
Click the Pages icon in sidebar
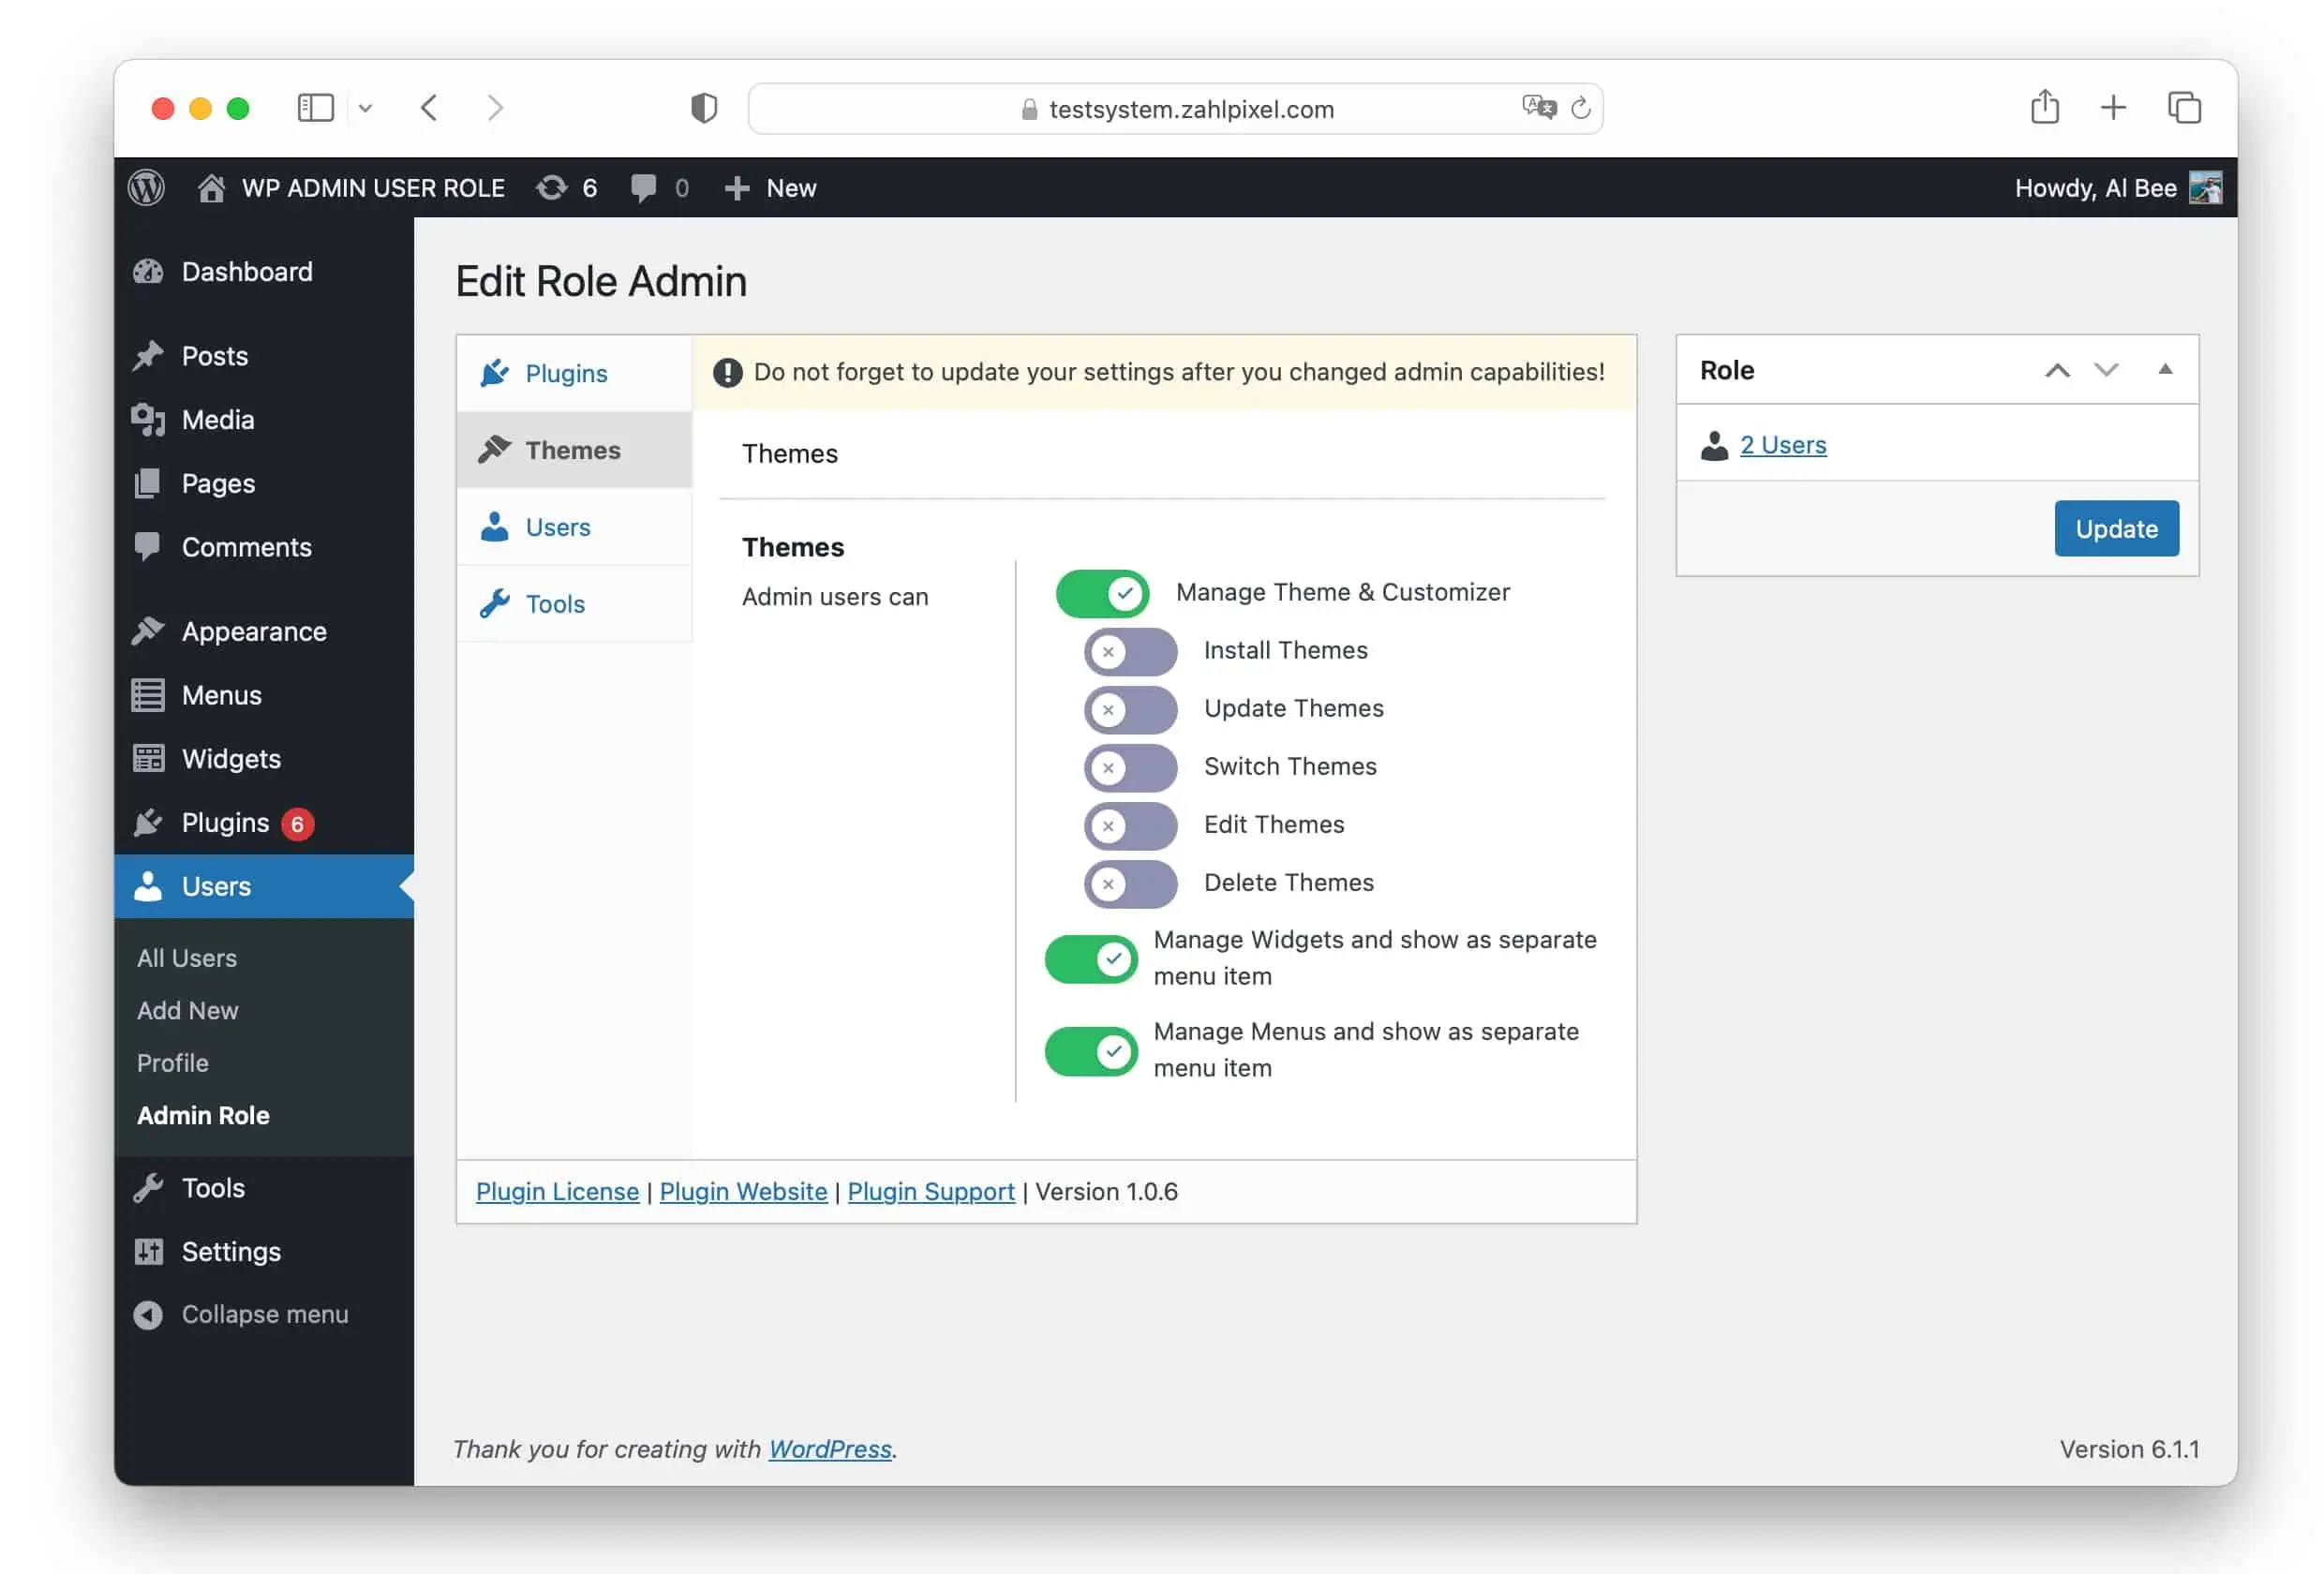[x=148, y=484]
